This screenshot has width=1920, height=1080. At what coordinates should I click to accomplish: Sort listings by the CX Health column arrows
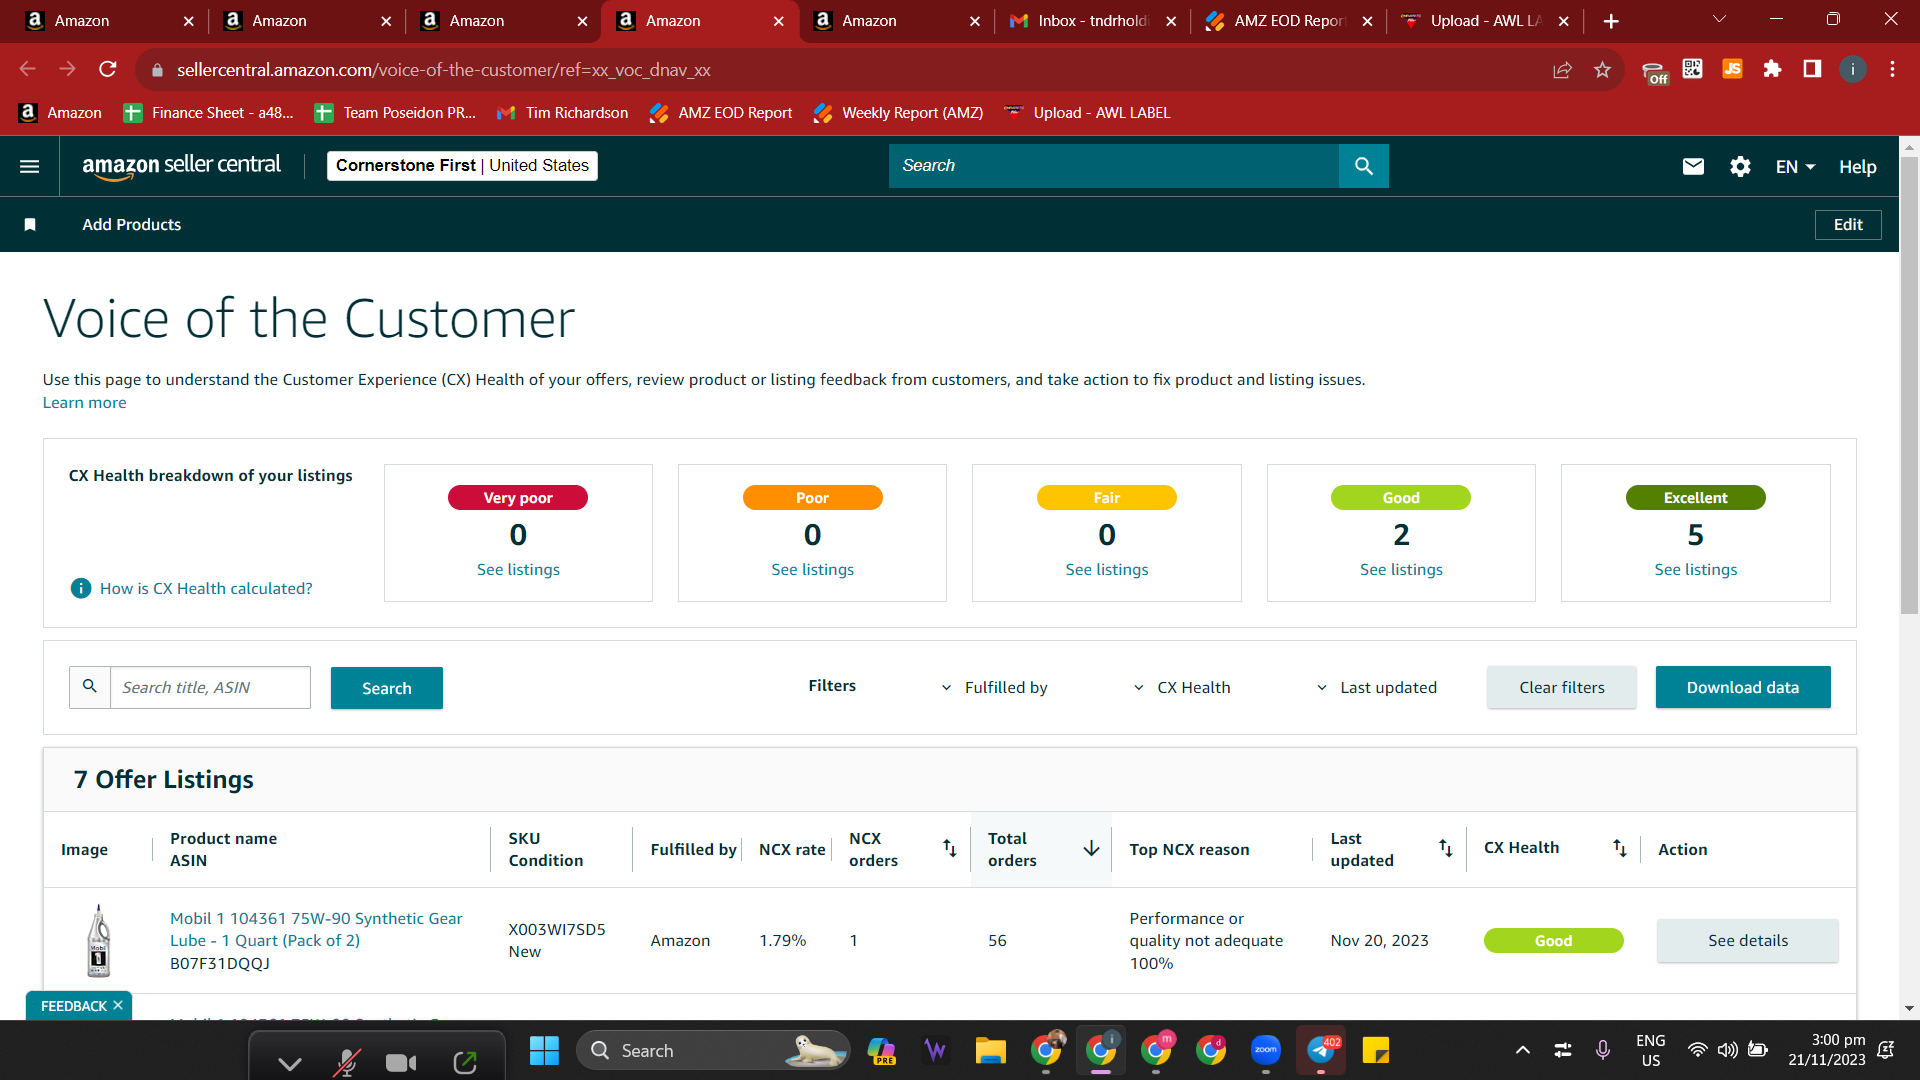1619,849
